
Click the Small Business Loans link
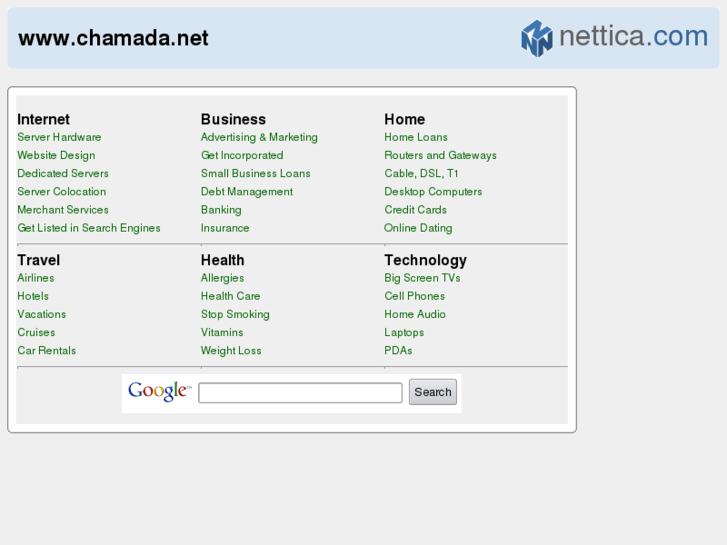(x=255, y=173)
